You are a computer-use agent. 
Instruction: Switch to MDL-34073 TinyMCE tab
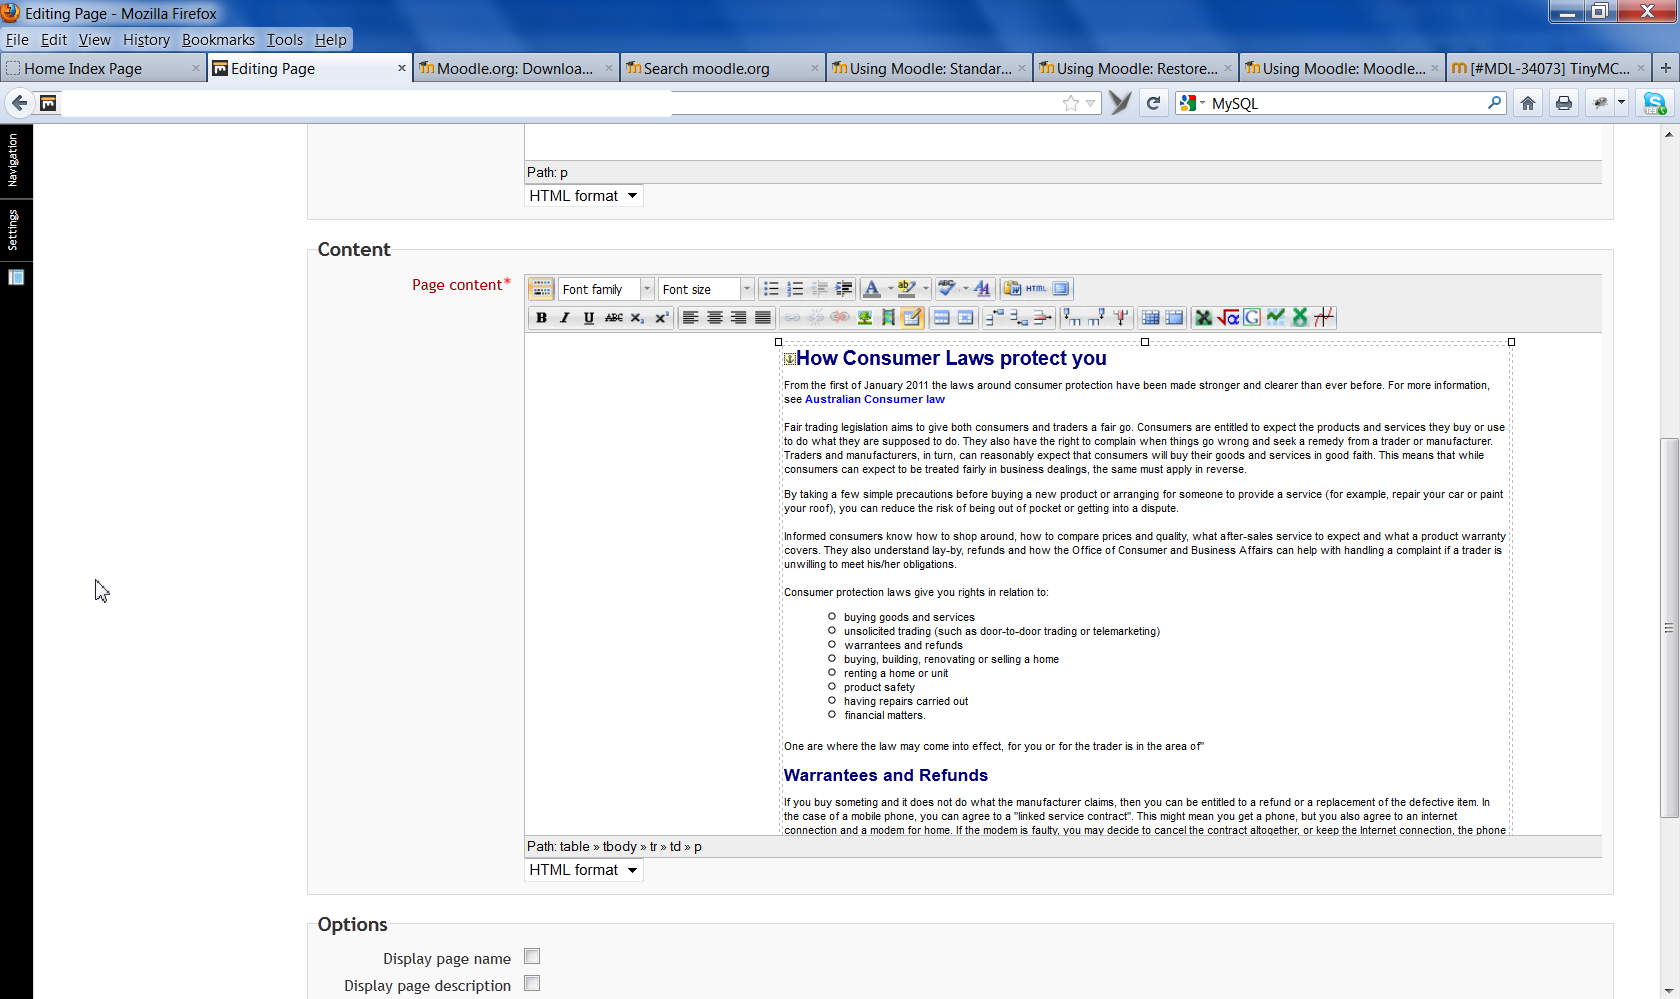pyautogui.click(x=1548, y=68)
